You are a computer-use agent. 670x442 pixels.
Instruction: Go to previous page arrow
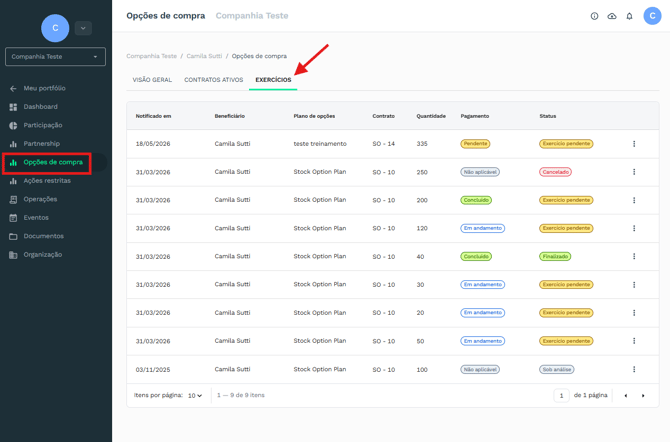(626, 396)
